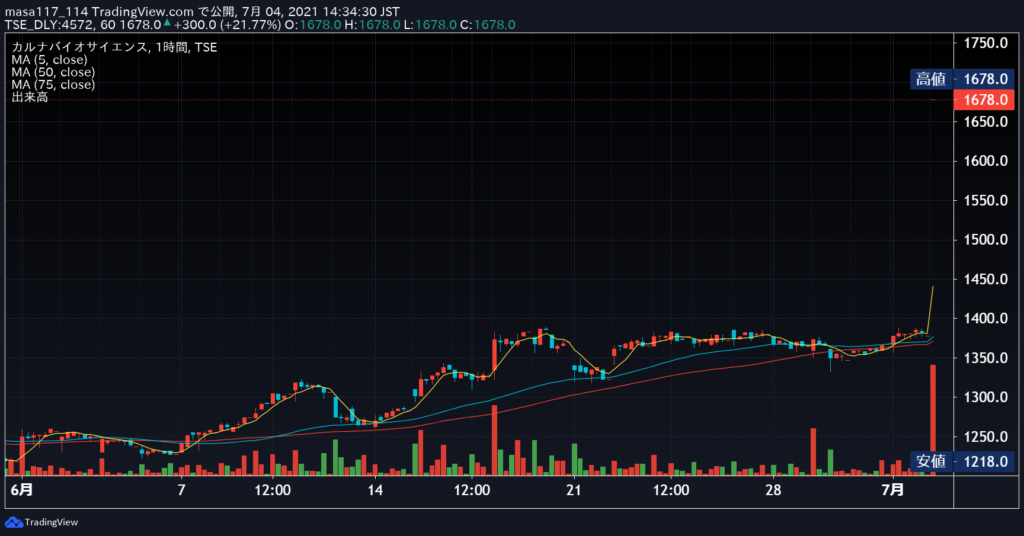Select the MA (50, close) indicator label

pyautogui.click(x=53, y=72)
